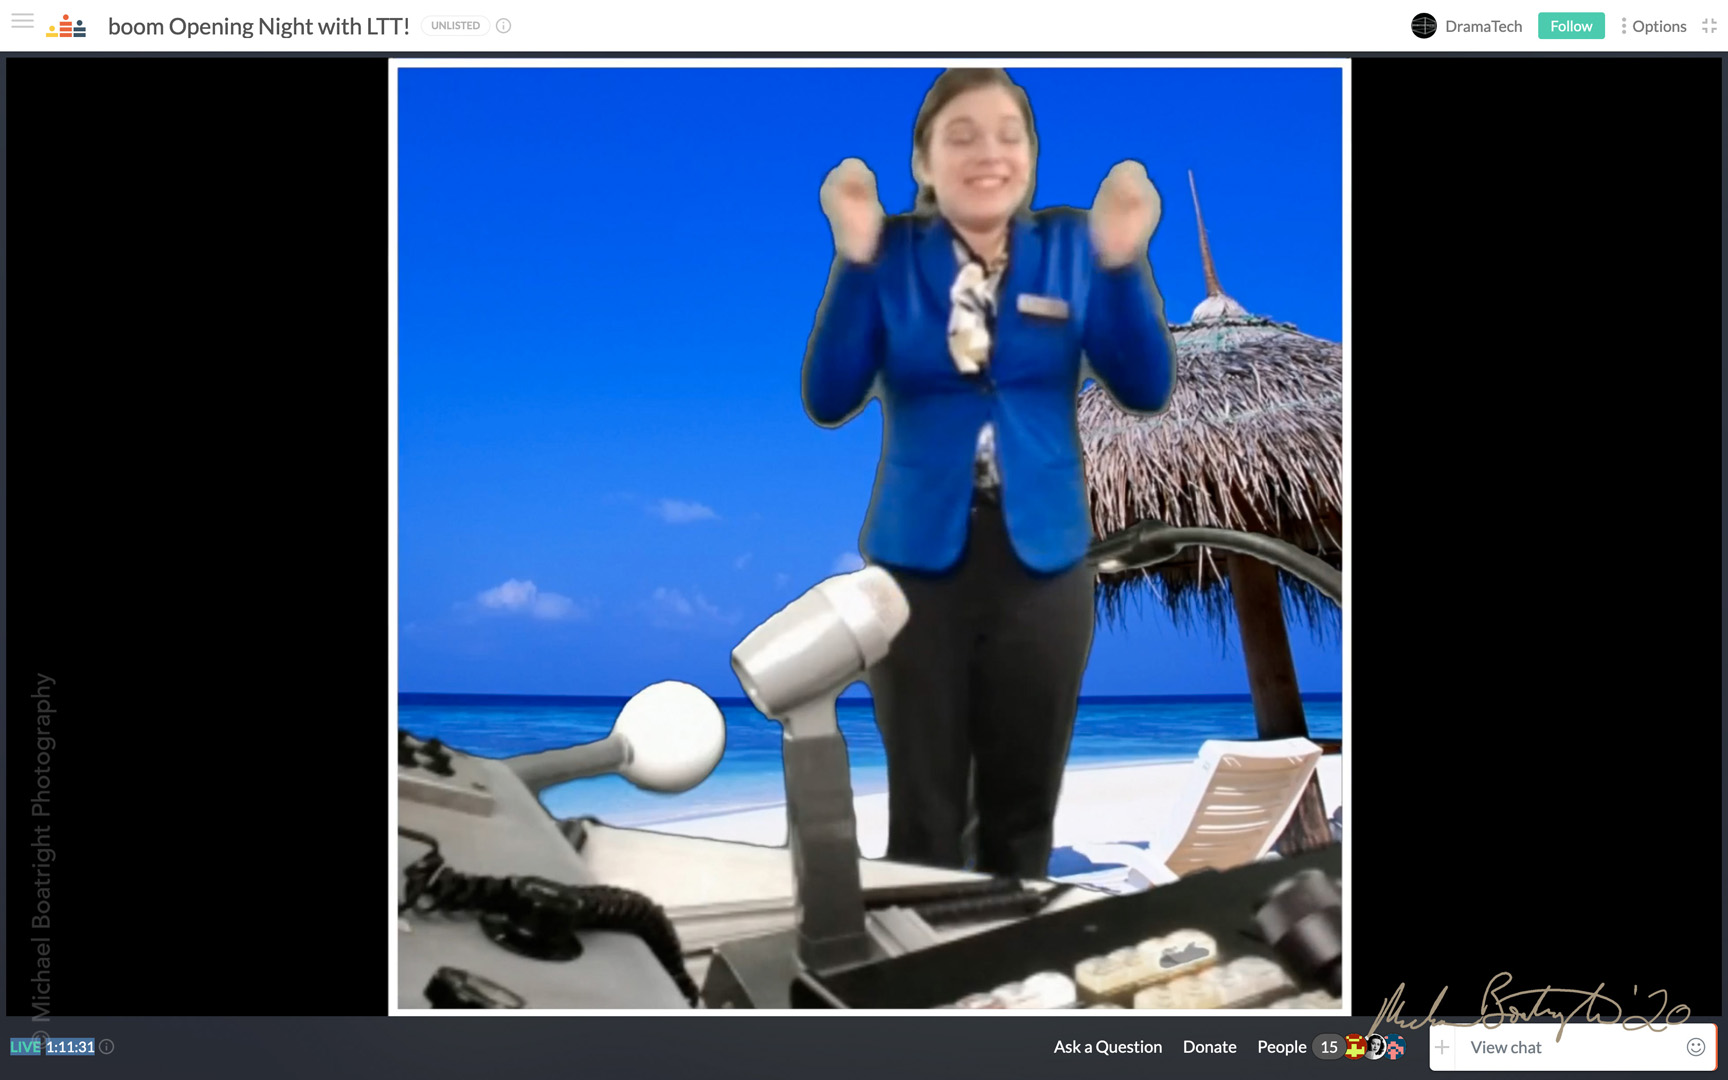The image size is (1728, 1080).
Task: Exit fullscreen with the collapse icon
Action: point(1709,26)
